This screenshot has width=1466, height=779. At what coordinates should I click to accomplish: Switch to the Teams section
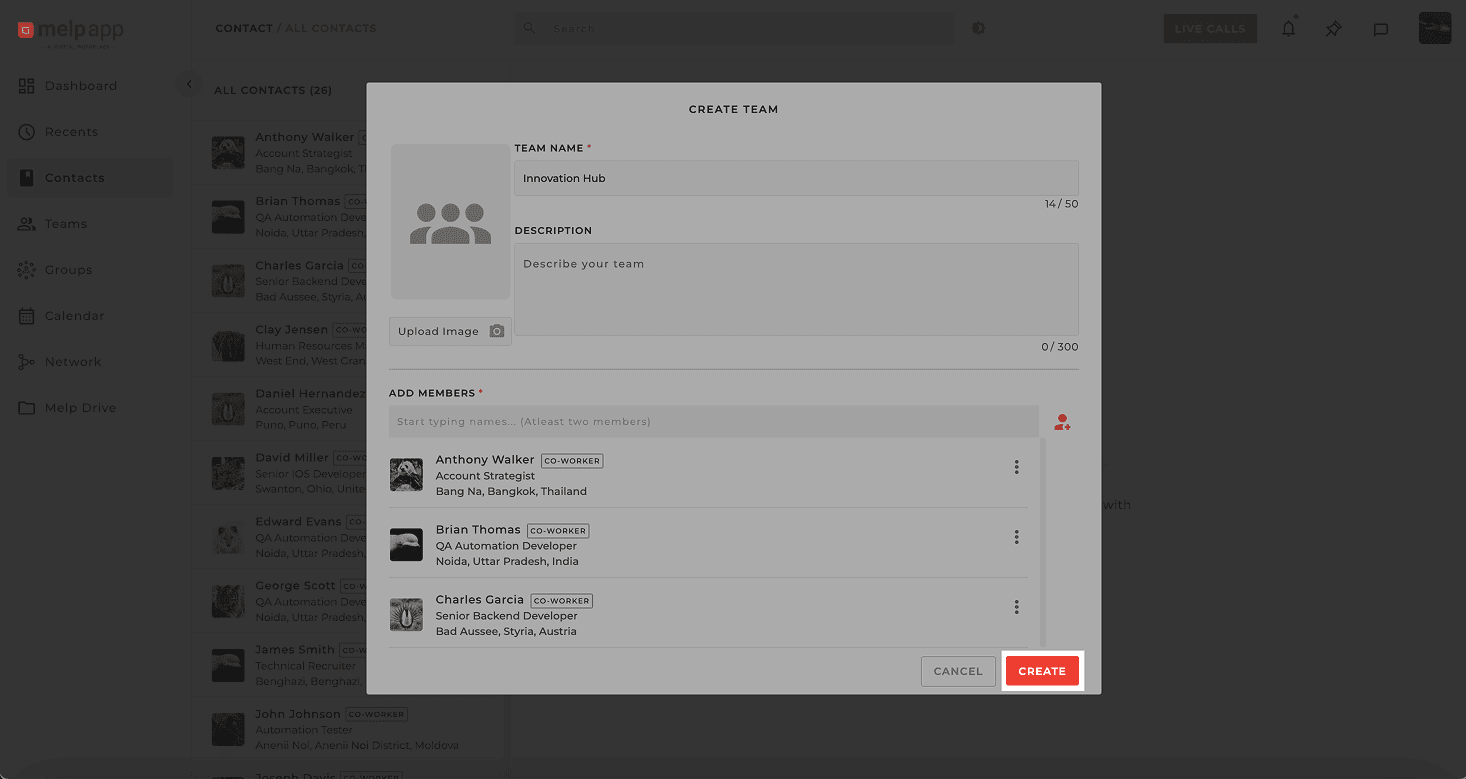tap(64, 223)
